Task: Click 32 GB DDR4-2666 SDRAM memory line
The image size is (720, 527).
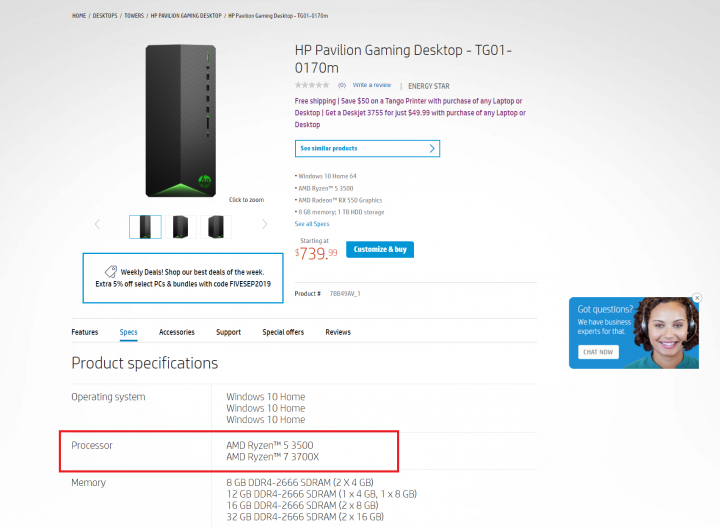Action: tap(305, 517)
